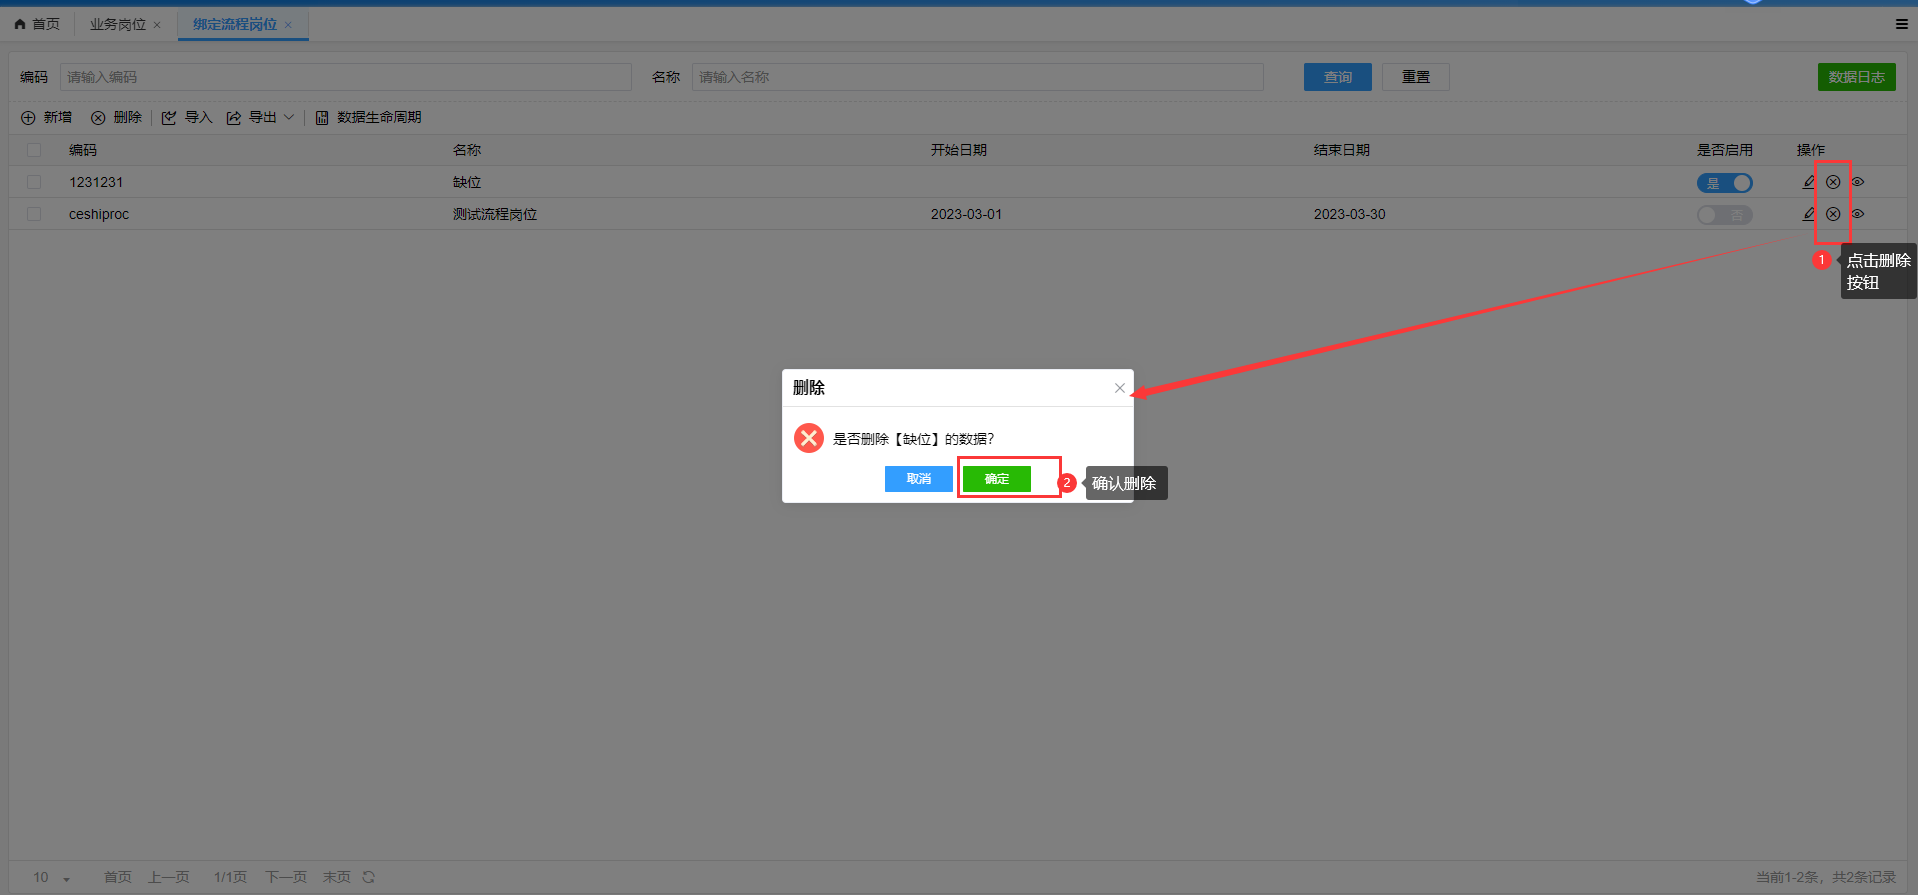Click the 导出 export icon

[234, 118]
